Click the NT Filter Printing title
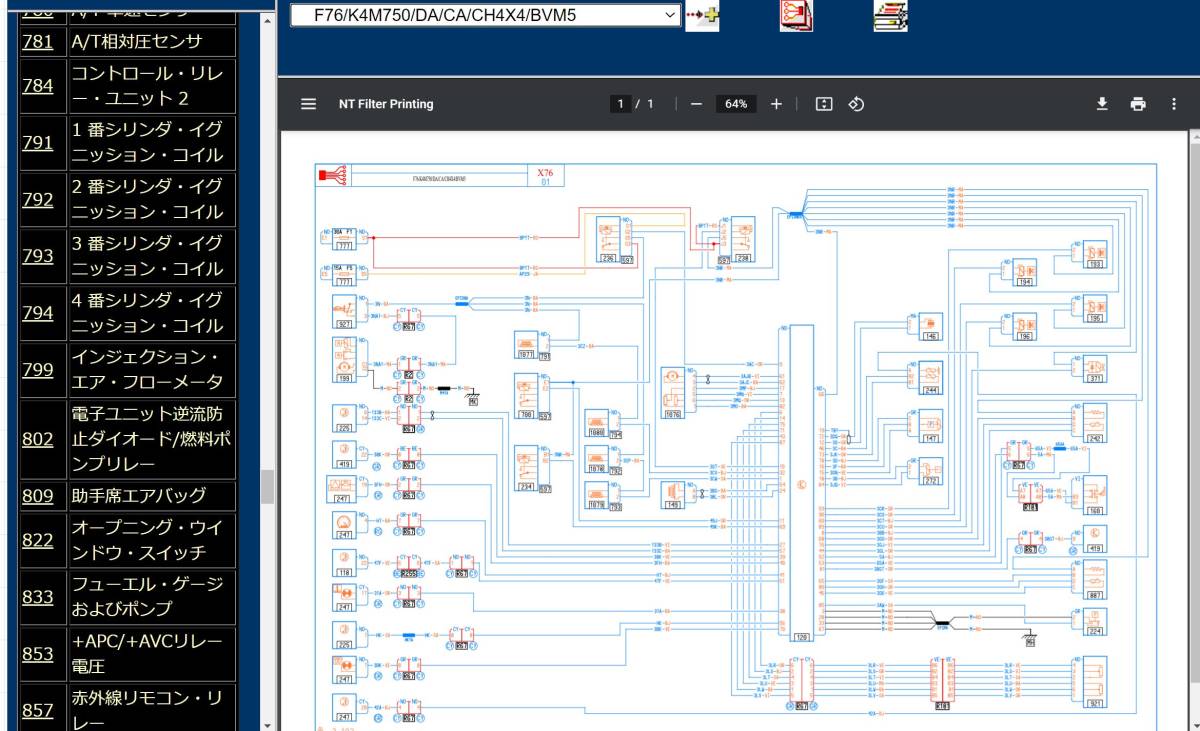 (x=386, y=104)
